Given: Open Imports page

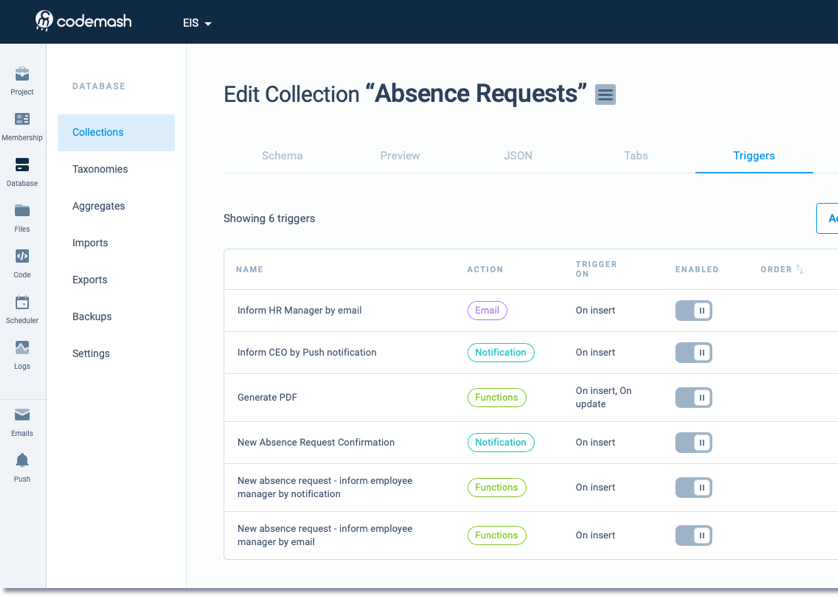Looking at the screenshot, I should (90, 243).
